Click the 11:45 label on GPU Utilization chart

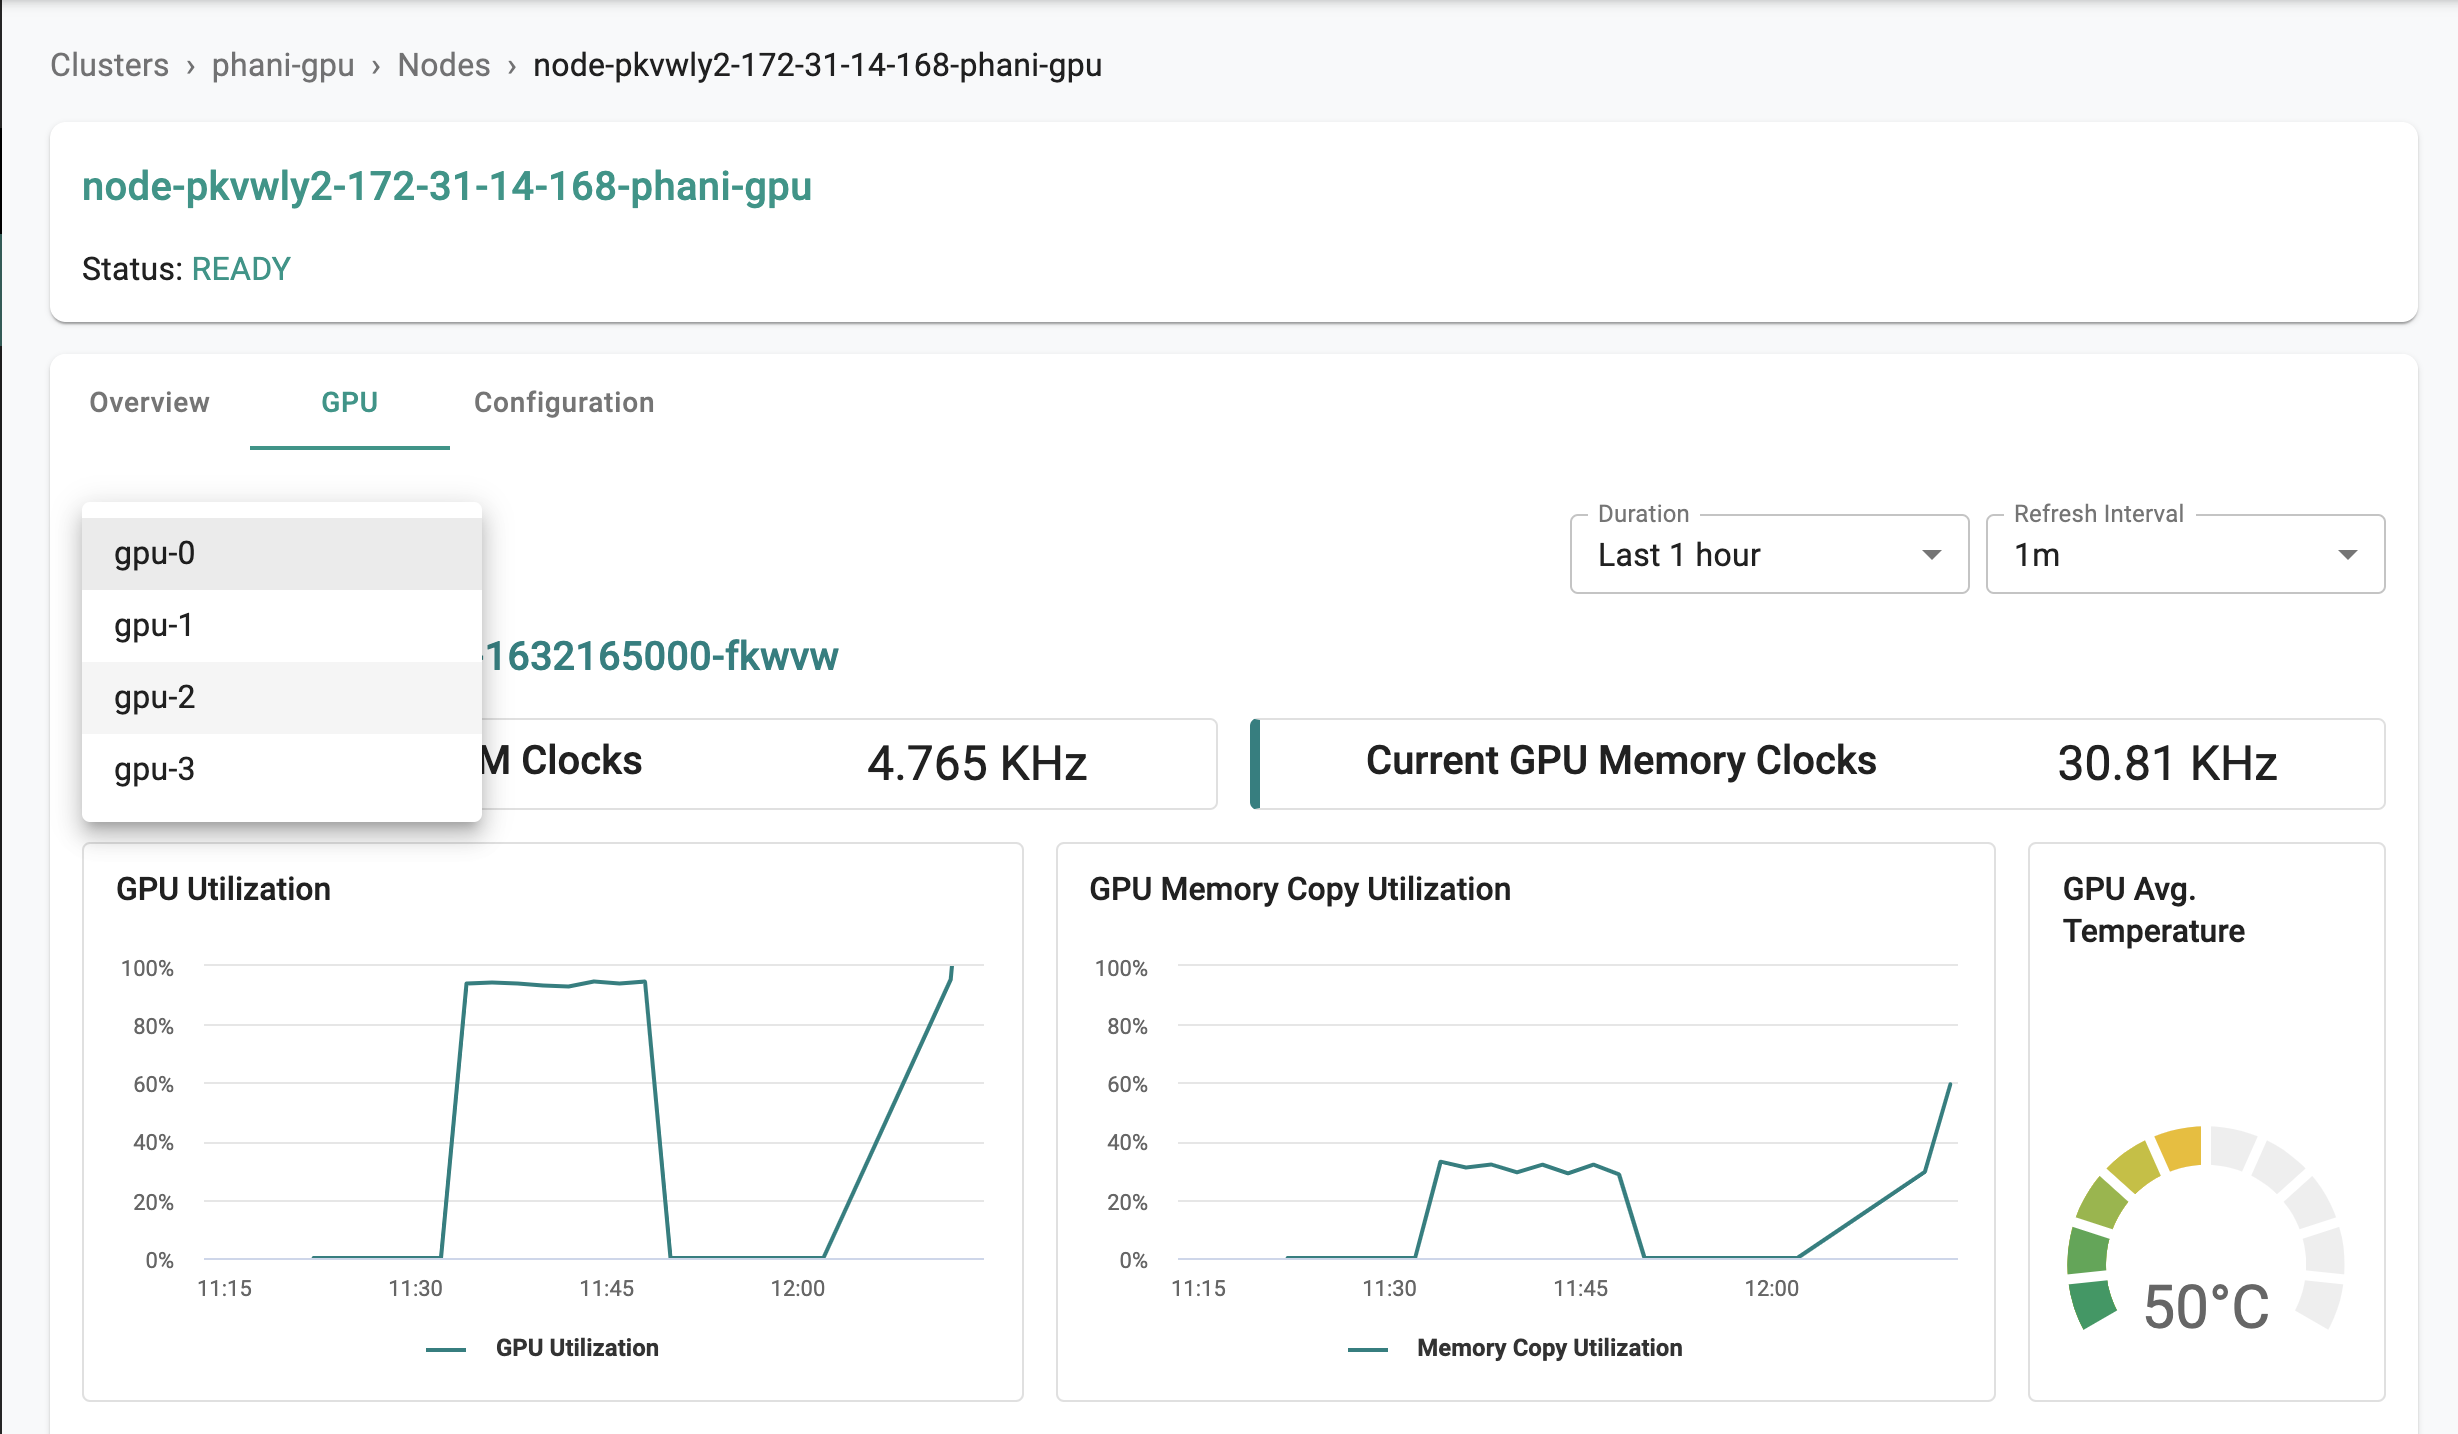click(x=607, y=1288)
